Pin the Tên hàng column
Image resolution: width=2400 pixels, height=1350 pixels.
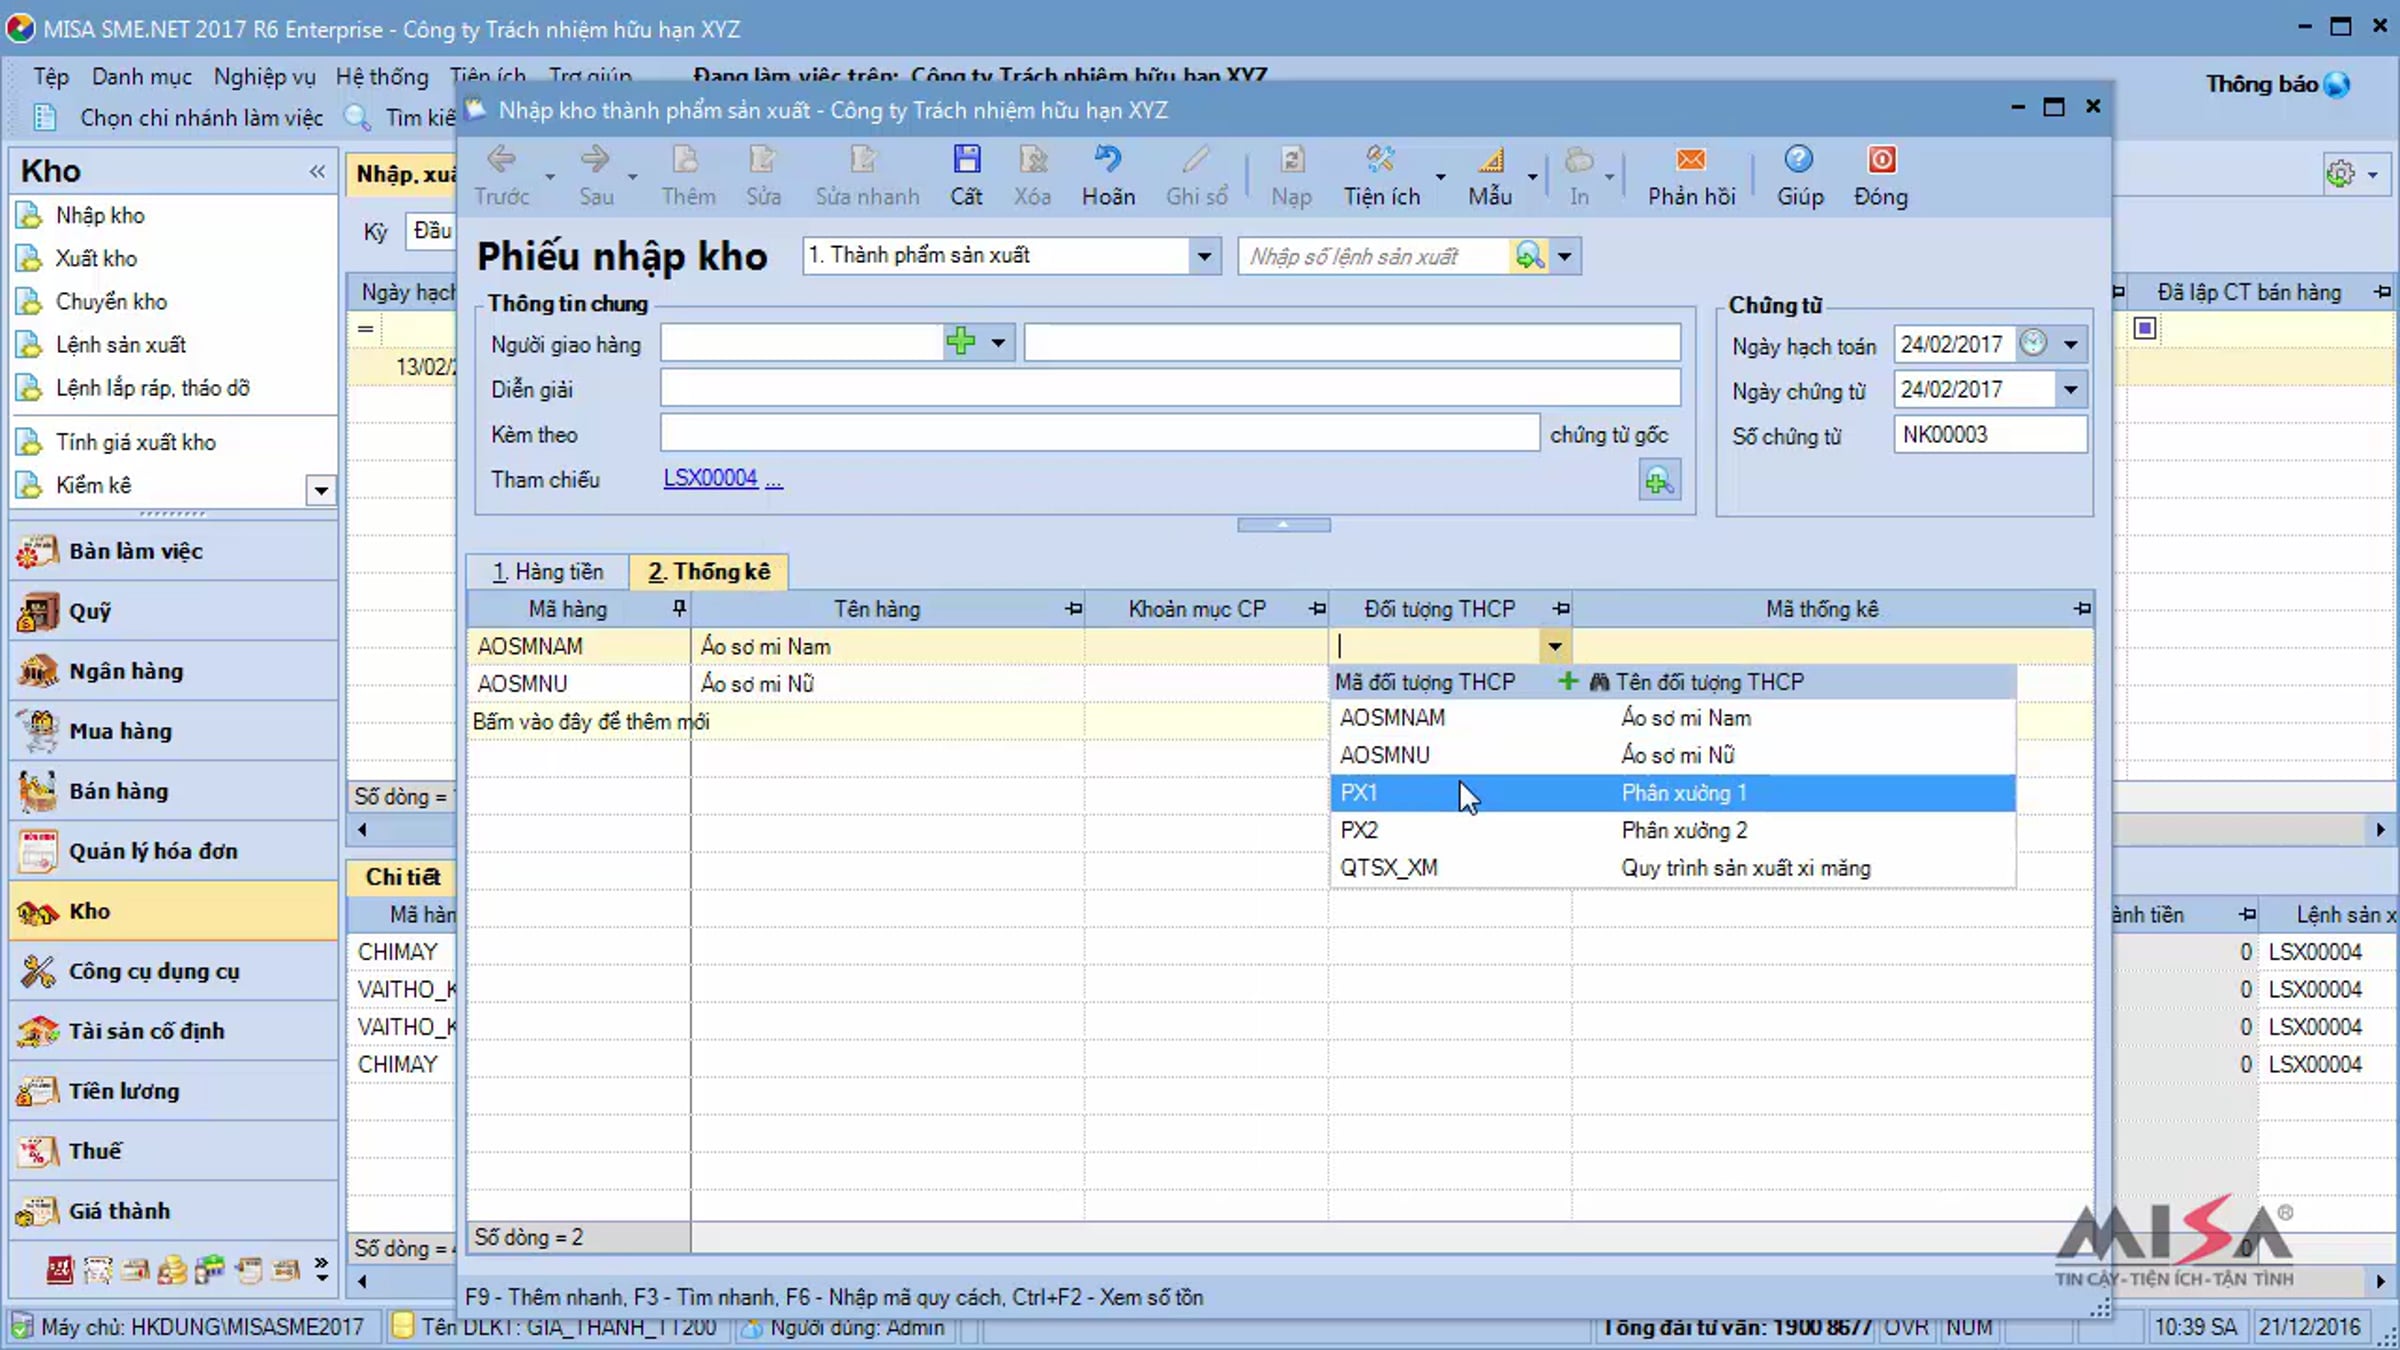[1073, 608]
